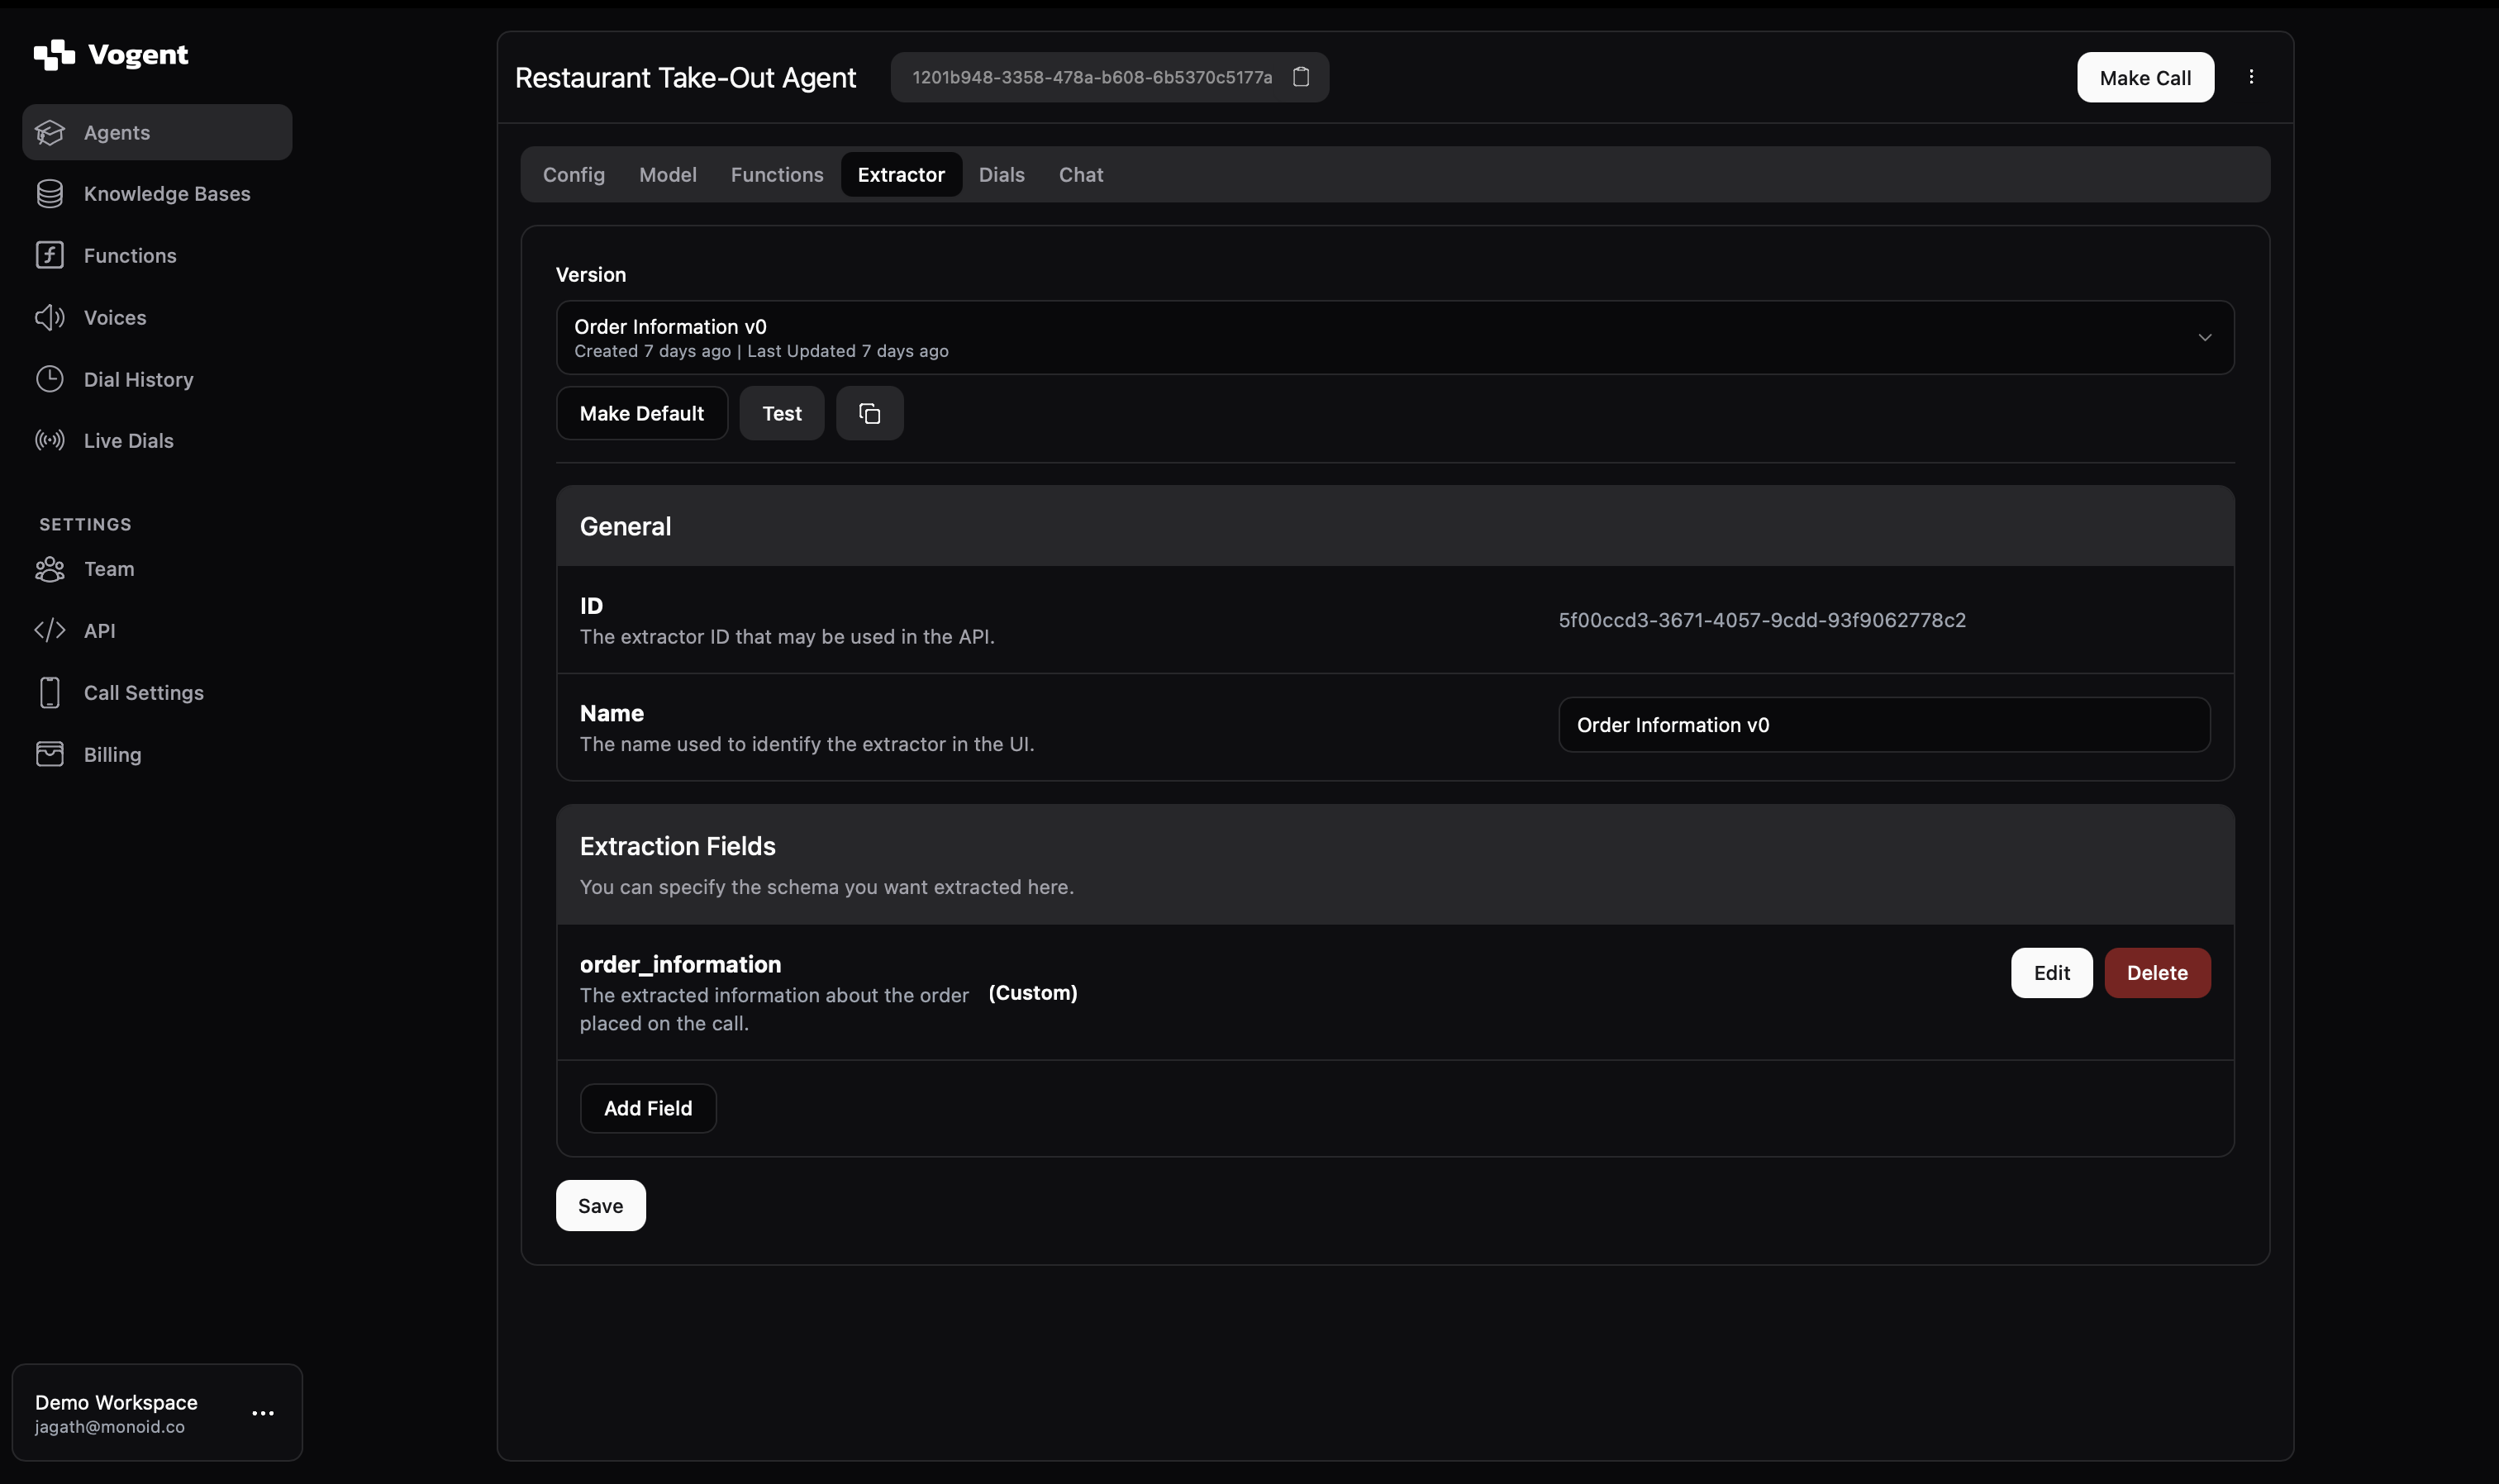The width and height of the screenshot is (2499, 1484).
Task: Click the Add Field button
Action: point(647,1108)
